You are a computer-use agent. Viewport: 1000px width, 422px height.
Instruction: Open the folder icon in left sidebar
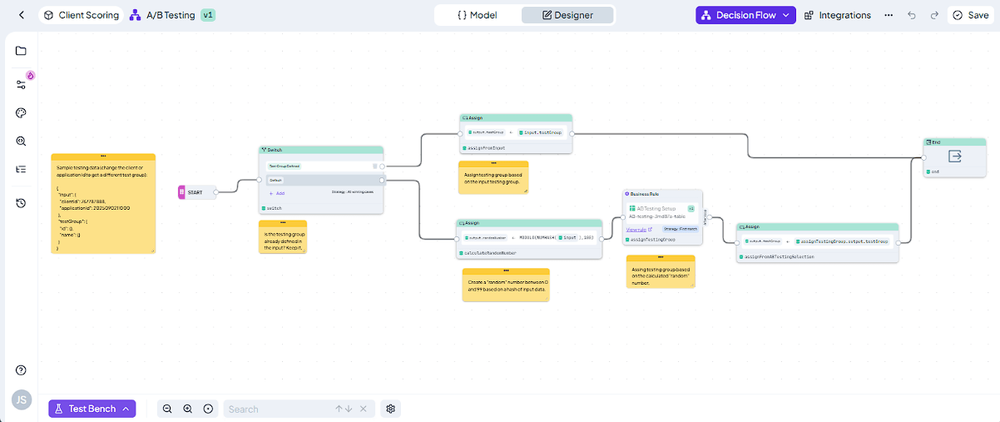[21, 51]
